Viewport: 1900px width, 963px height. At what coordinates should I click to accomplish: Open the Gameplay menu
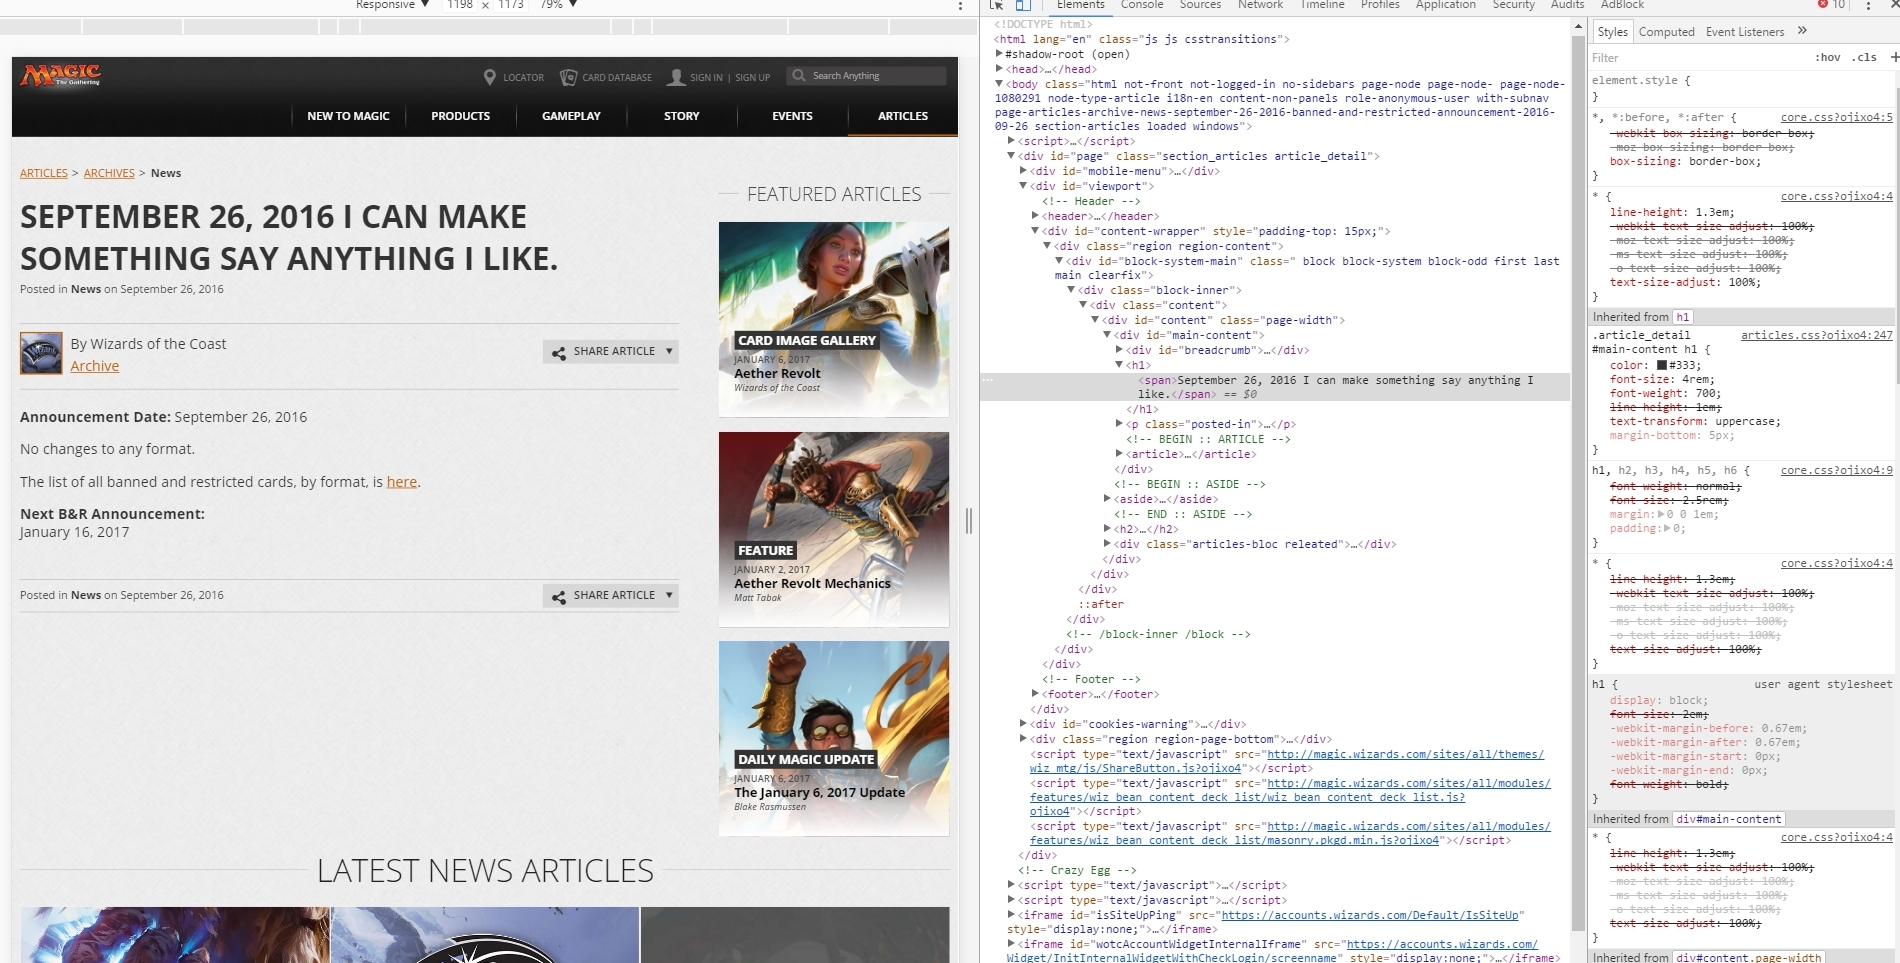point(571,116)
